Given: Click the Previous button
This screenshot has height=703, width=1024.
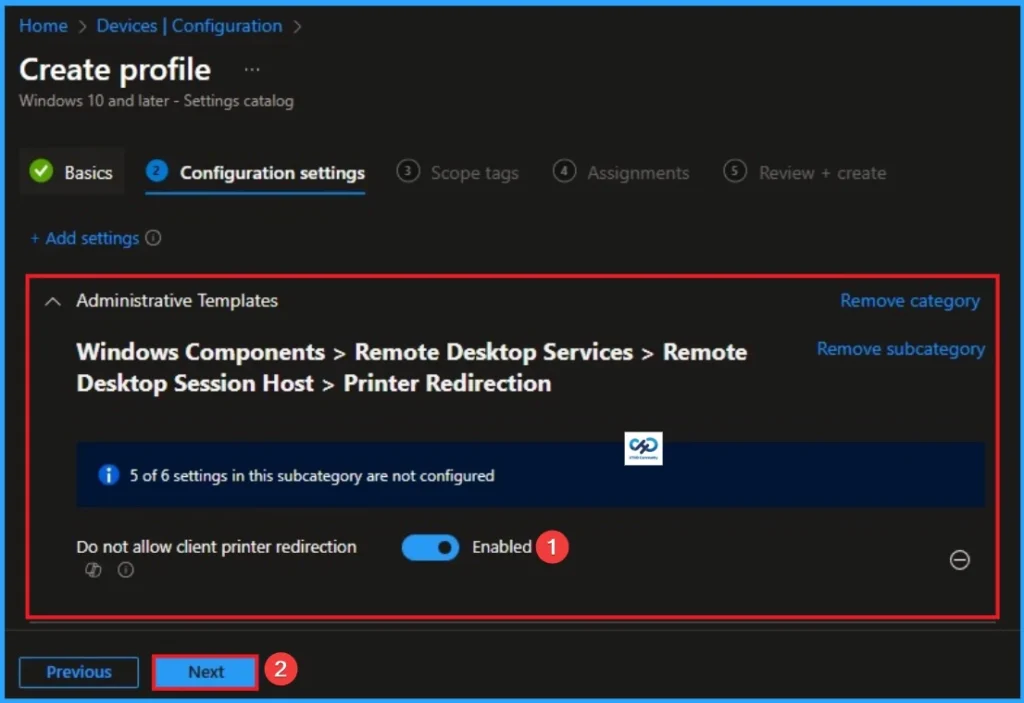Looking at the screenshot, I should pyautogui.click(x=78, y=671).
